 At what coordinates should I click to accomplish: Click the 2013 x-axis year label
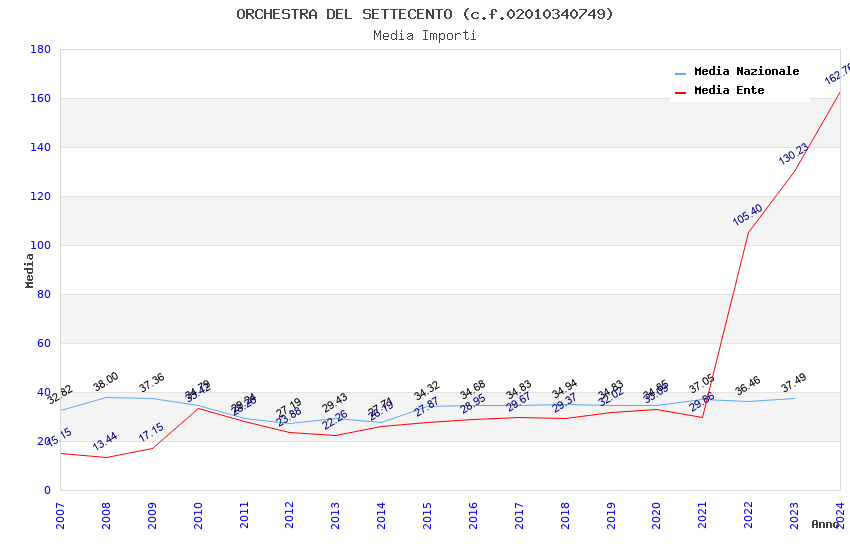click(336, 515)
